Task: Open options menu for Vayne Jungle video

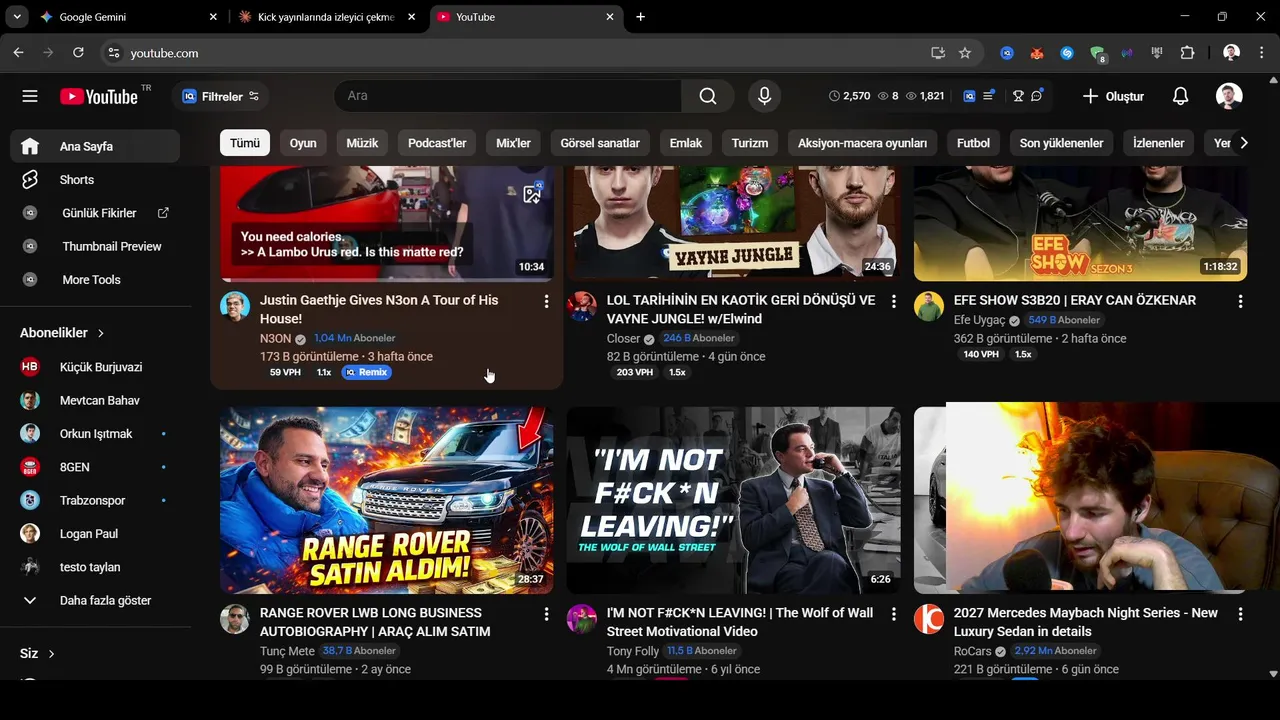Action: 893,301
